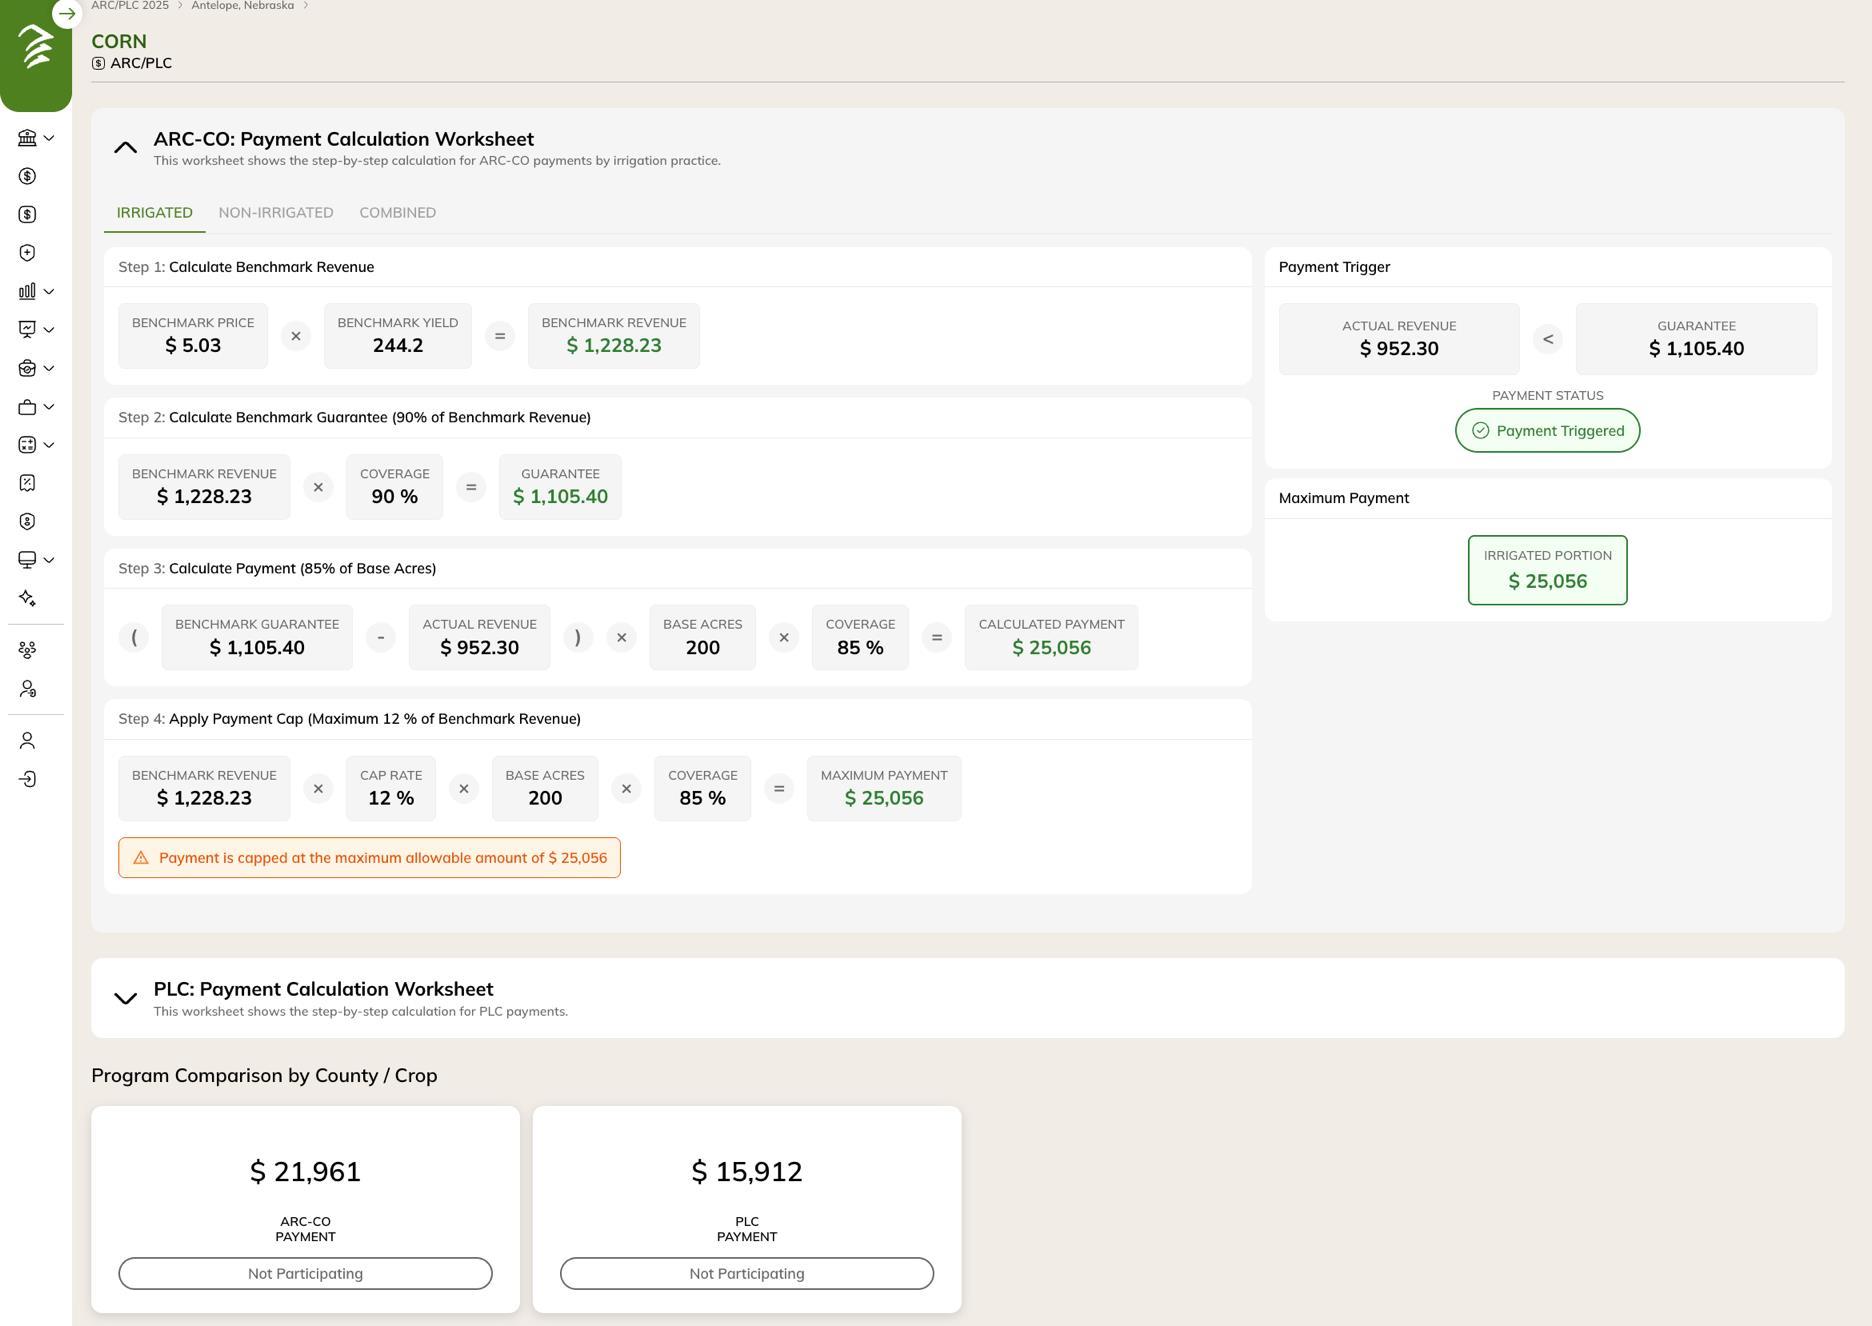The image size is (1872, 1326).
Task: Click the people group sidebar icon
Action: (x=27, y=650)
